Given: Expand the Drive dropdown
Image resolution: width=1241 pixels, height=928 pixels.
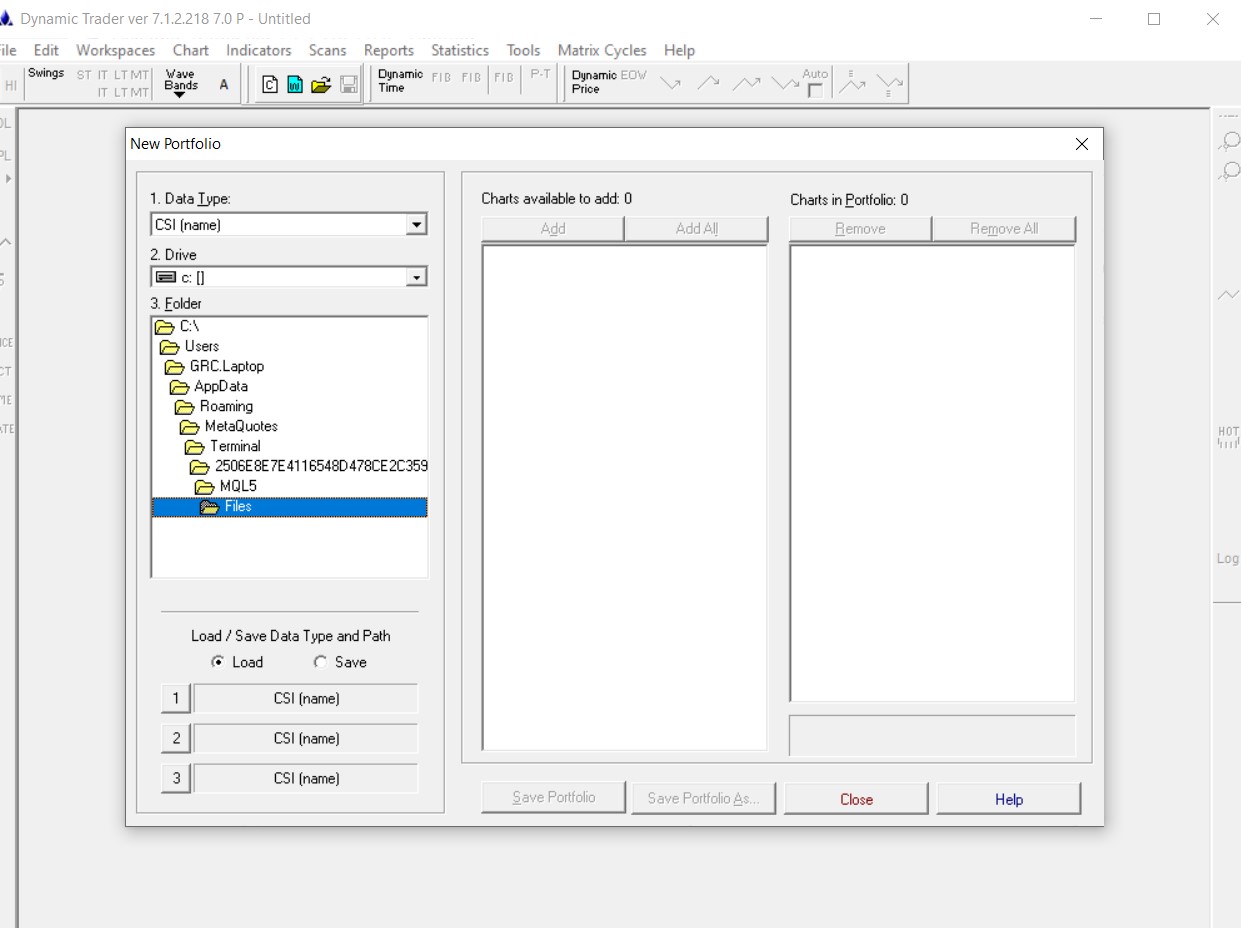Looking at the screenshot, I should click(416, 277).
